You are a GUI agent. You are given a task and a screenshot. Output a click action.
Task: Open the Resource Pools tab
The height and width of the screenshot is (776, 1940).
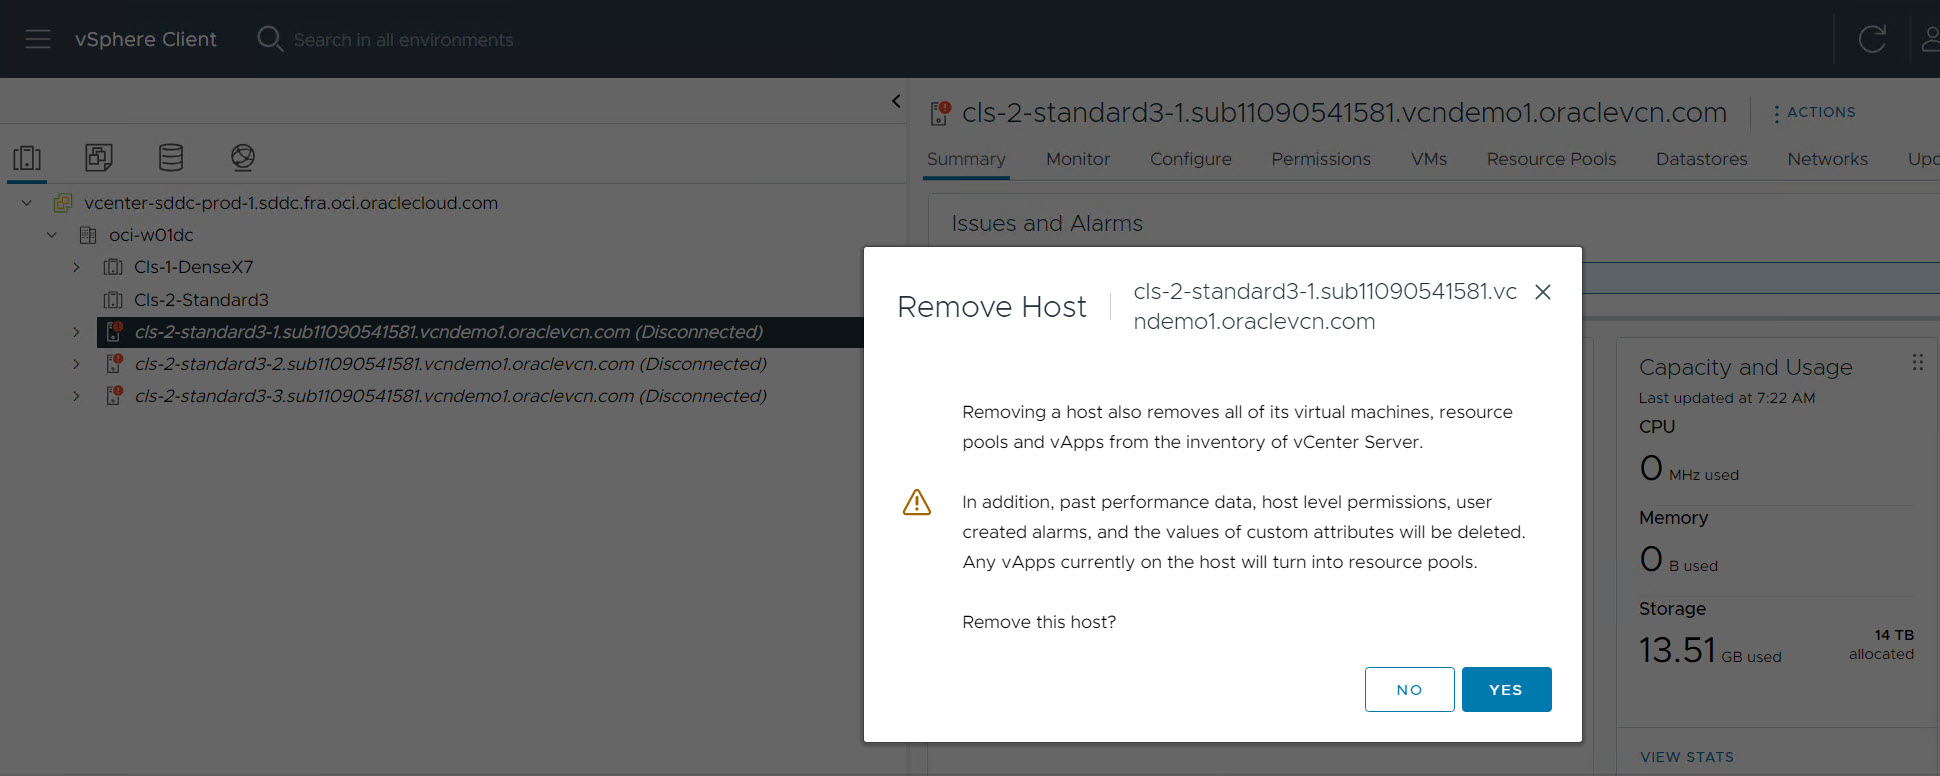click(x=1551, y=159)
